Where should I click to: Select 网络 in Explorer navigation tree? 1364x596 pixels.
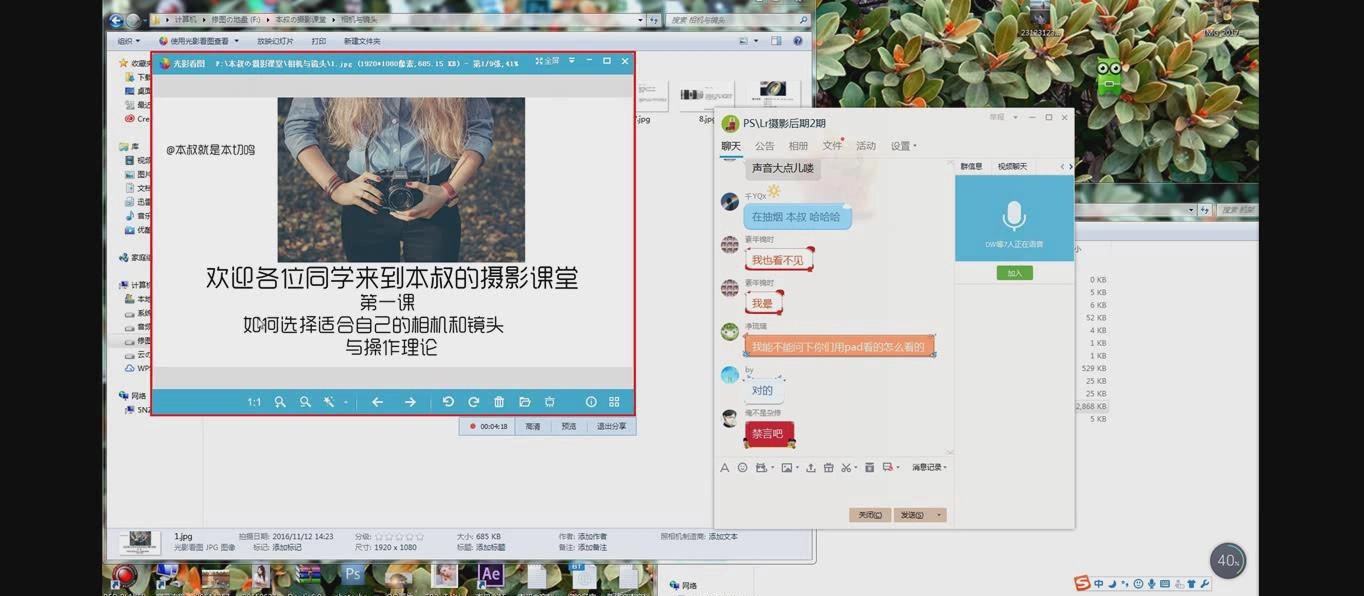138,396
